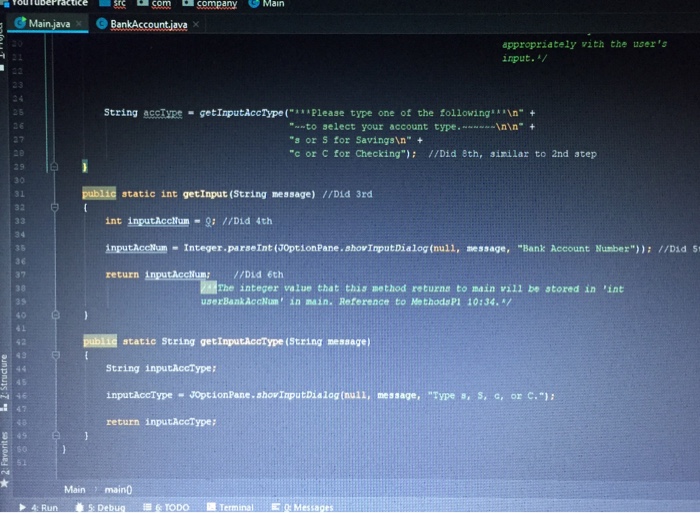
Task: Click the fold end marker at line 49
Action: pyautogui.click(x=56, y=435)
